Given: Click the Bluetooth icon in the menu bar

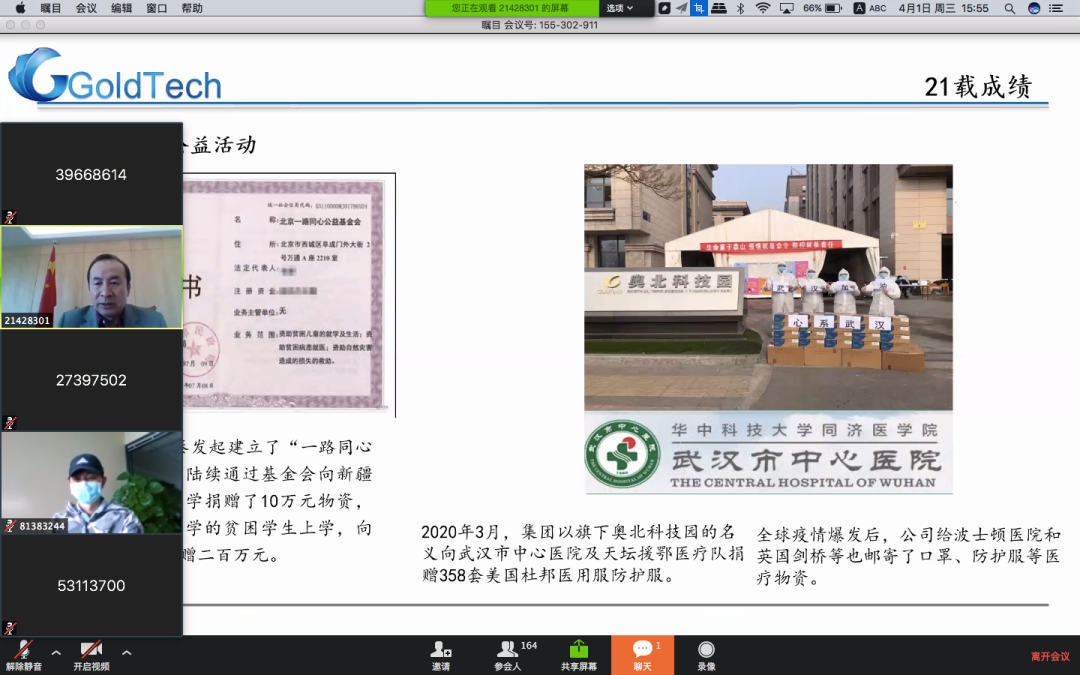Looking at the screenshot, I should tap(740, 8).
